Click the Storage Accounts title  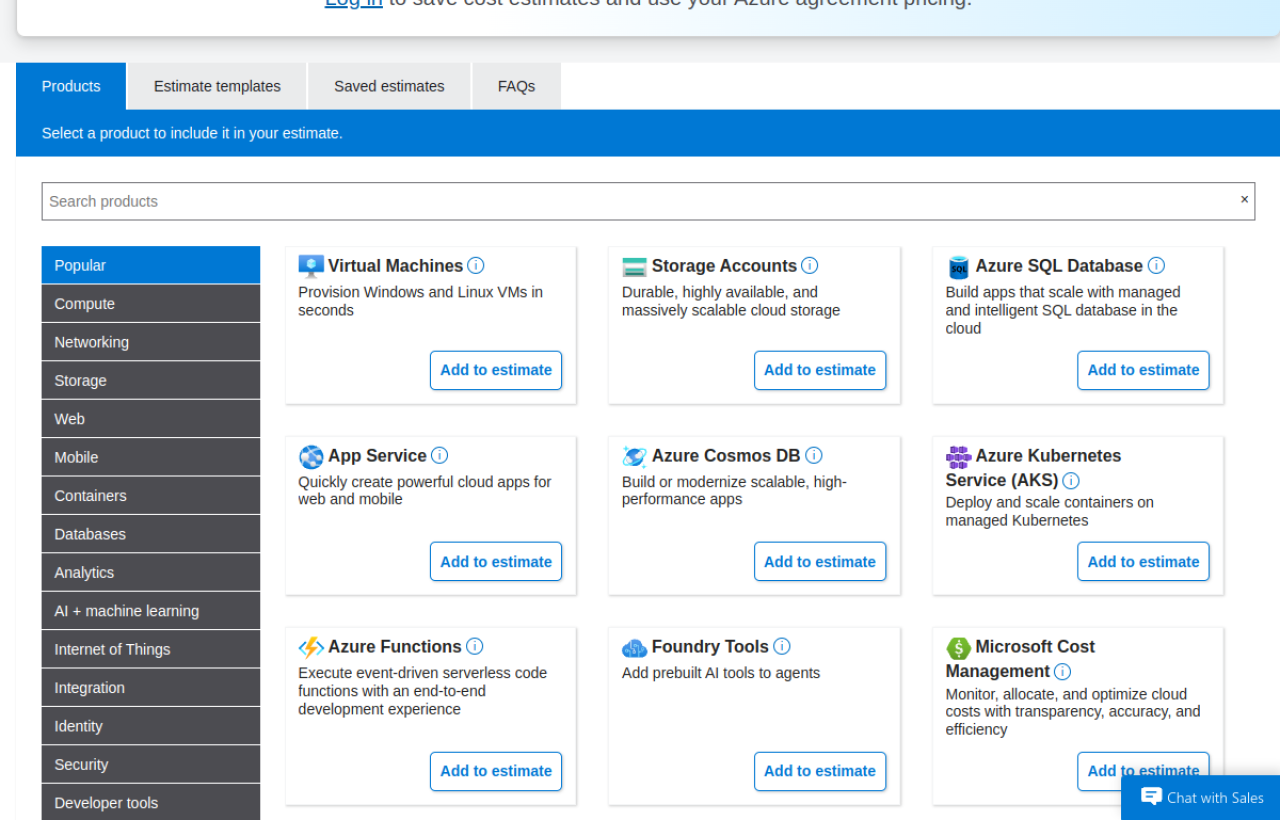[x=724, y=266]
